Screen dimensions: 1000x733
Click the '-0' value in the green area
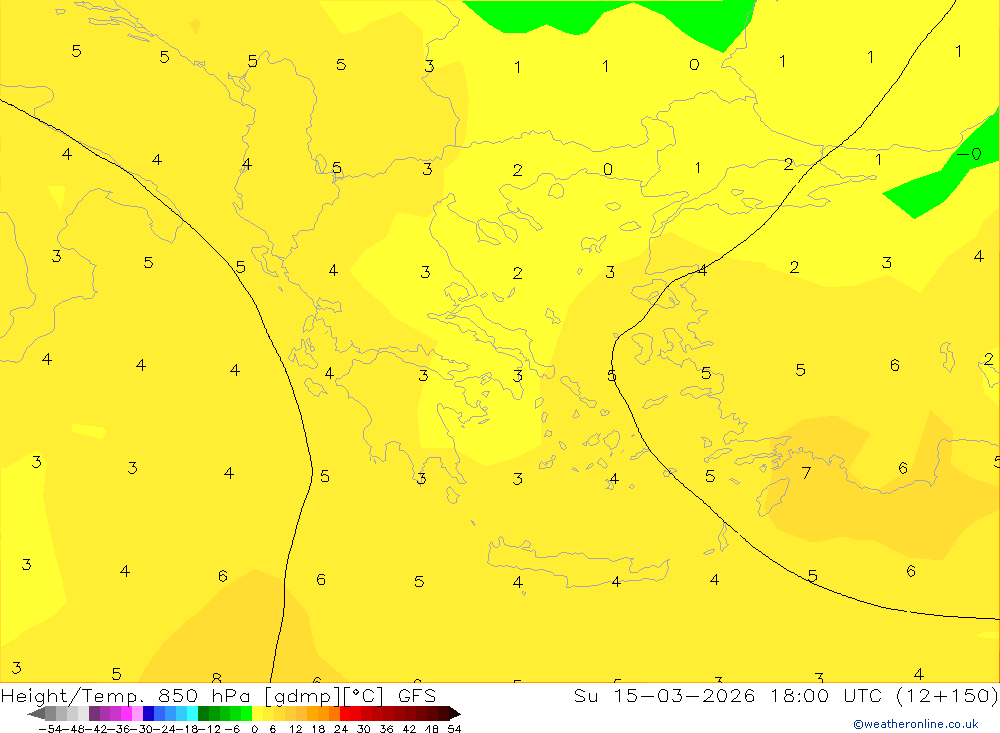pos(969,154)
